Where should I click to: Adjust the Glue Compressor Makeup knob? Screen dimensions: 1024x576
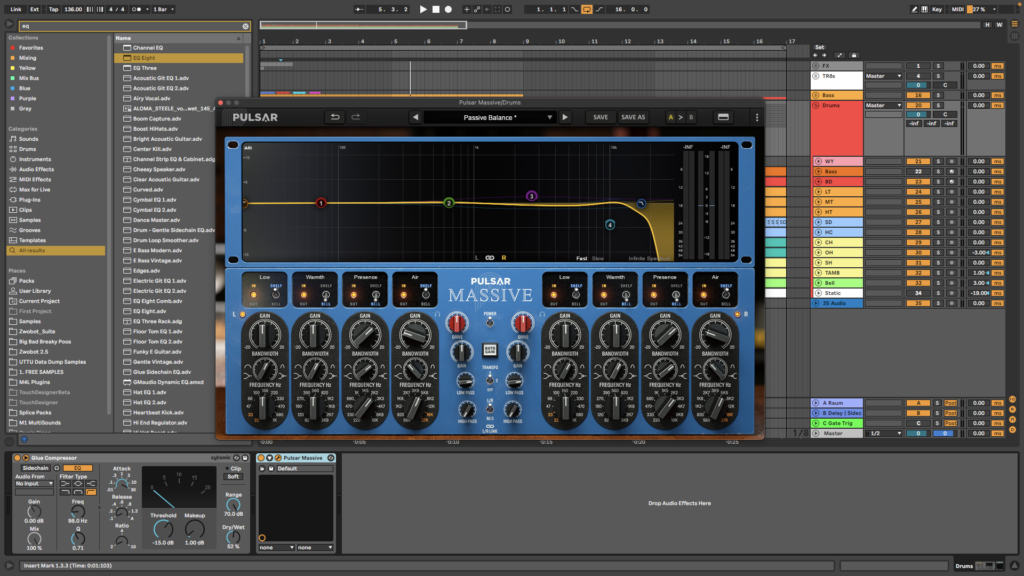click(x=195, y=530)
